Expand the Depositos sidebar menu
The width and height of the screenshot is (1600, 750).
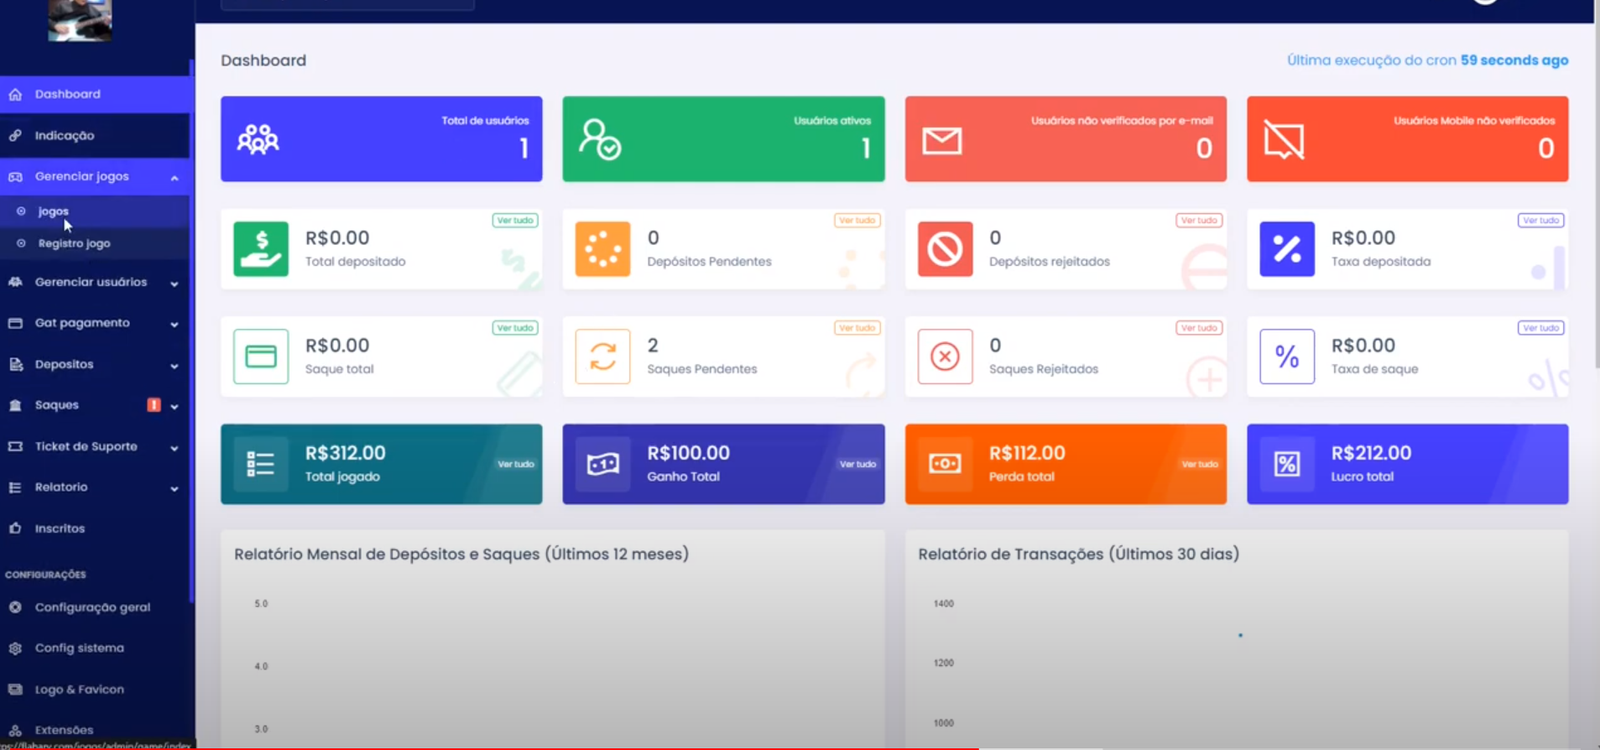click(x=174, y=365)
